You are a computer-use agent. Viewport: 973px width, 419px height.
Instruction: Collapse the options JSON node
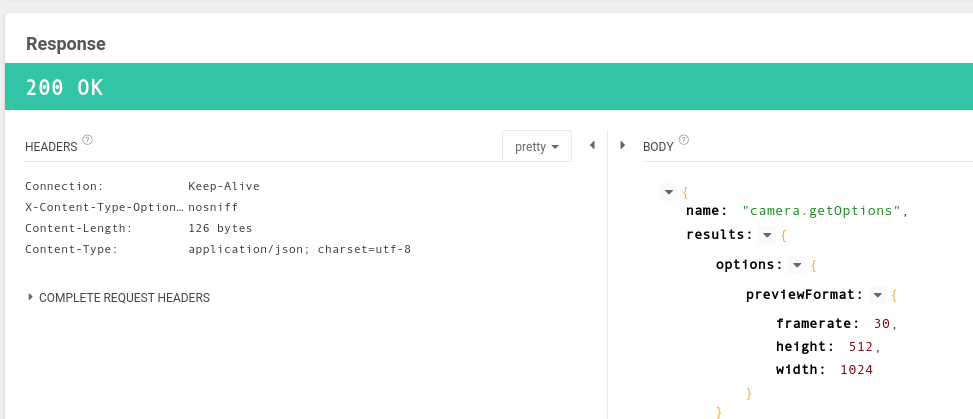797,265
